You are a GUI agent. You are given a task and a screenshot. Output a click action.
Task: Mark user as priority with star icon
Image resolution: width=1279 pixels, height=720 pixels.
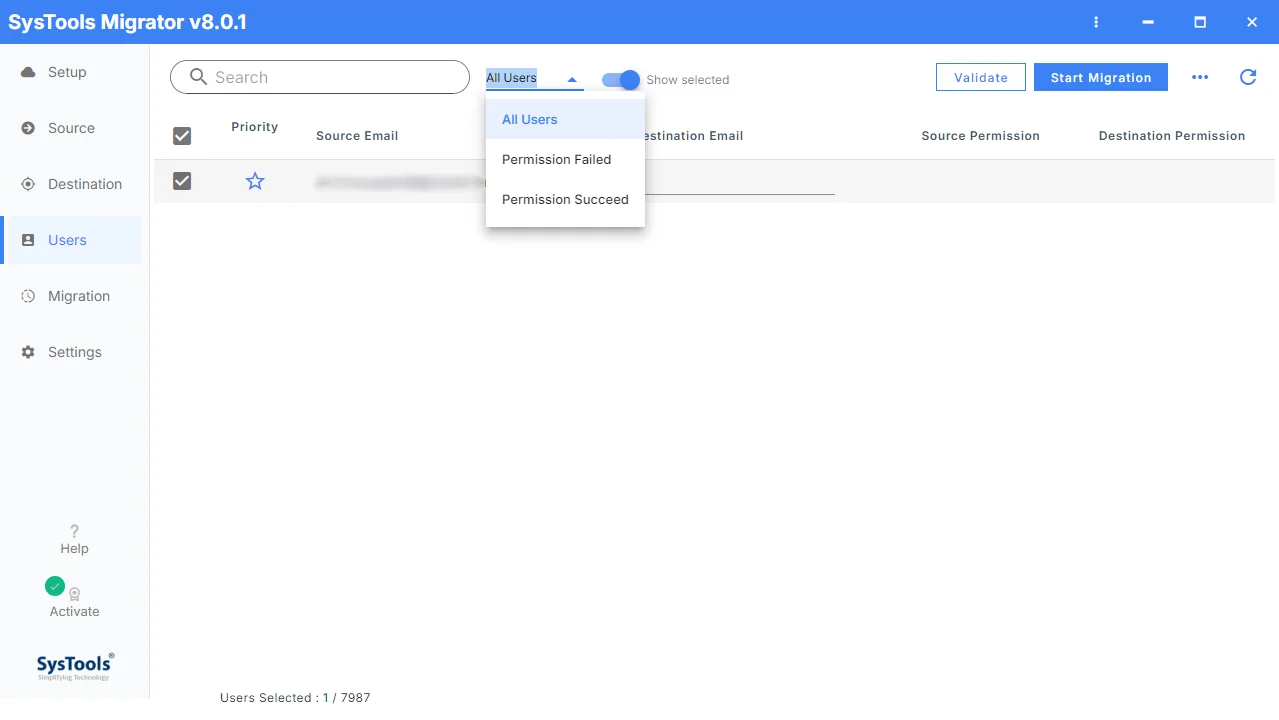(255, 181)
